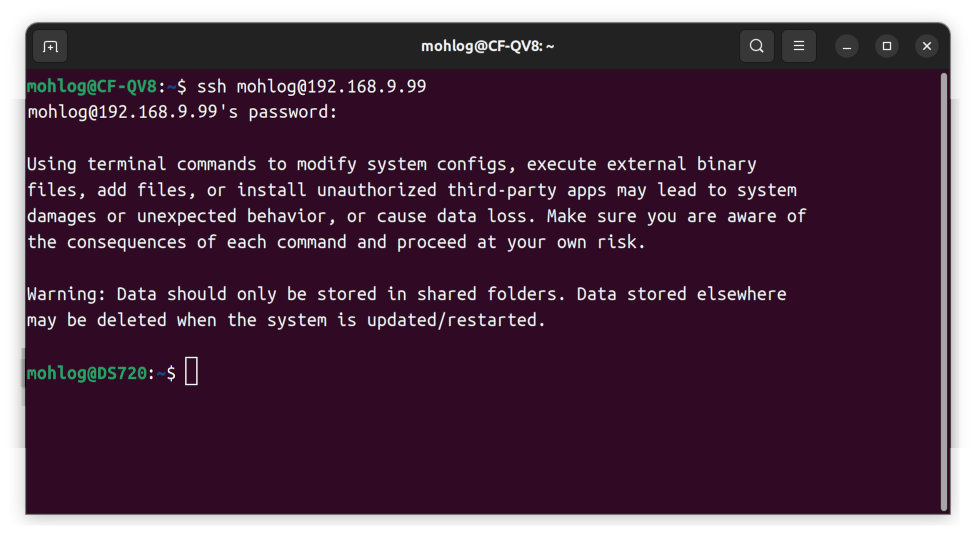Maximize the terminal window

click(x=886, y=46)
